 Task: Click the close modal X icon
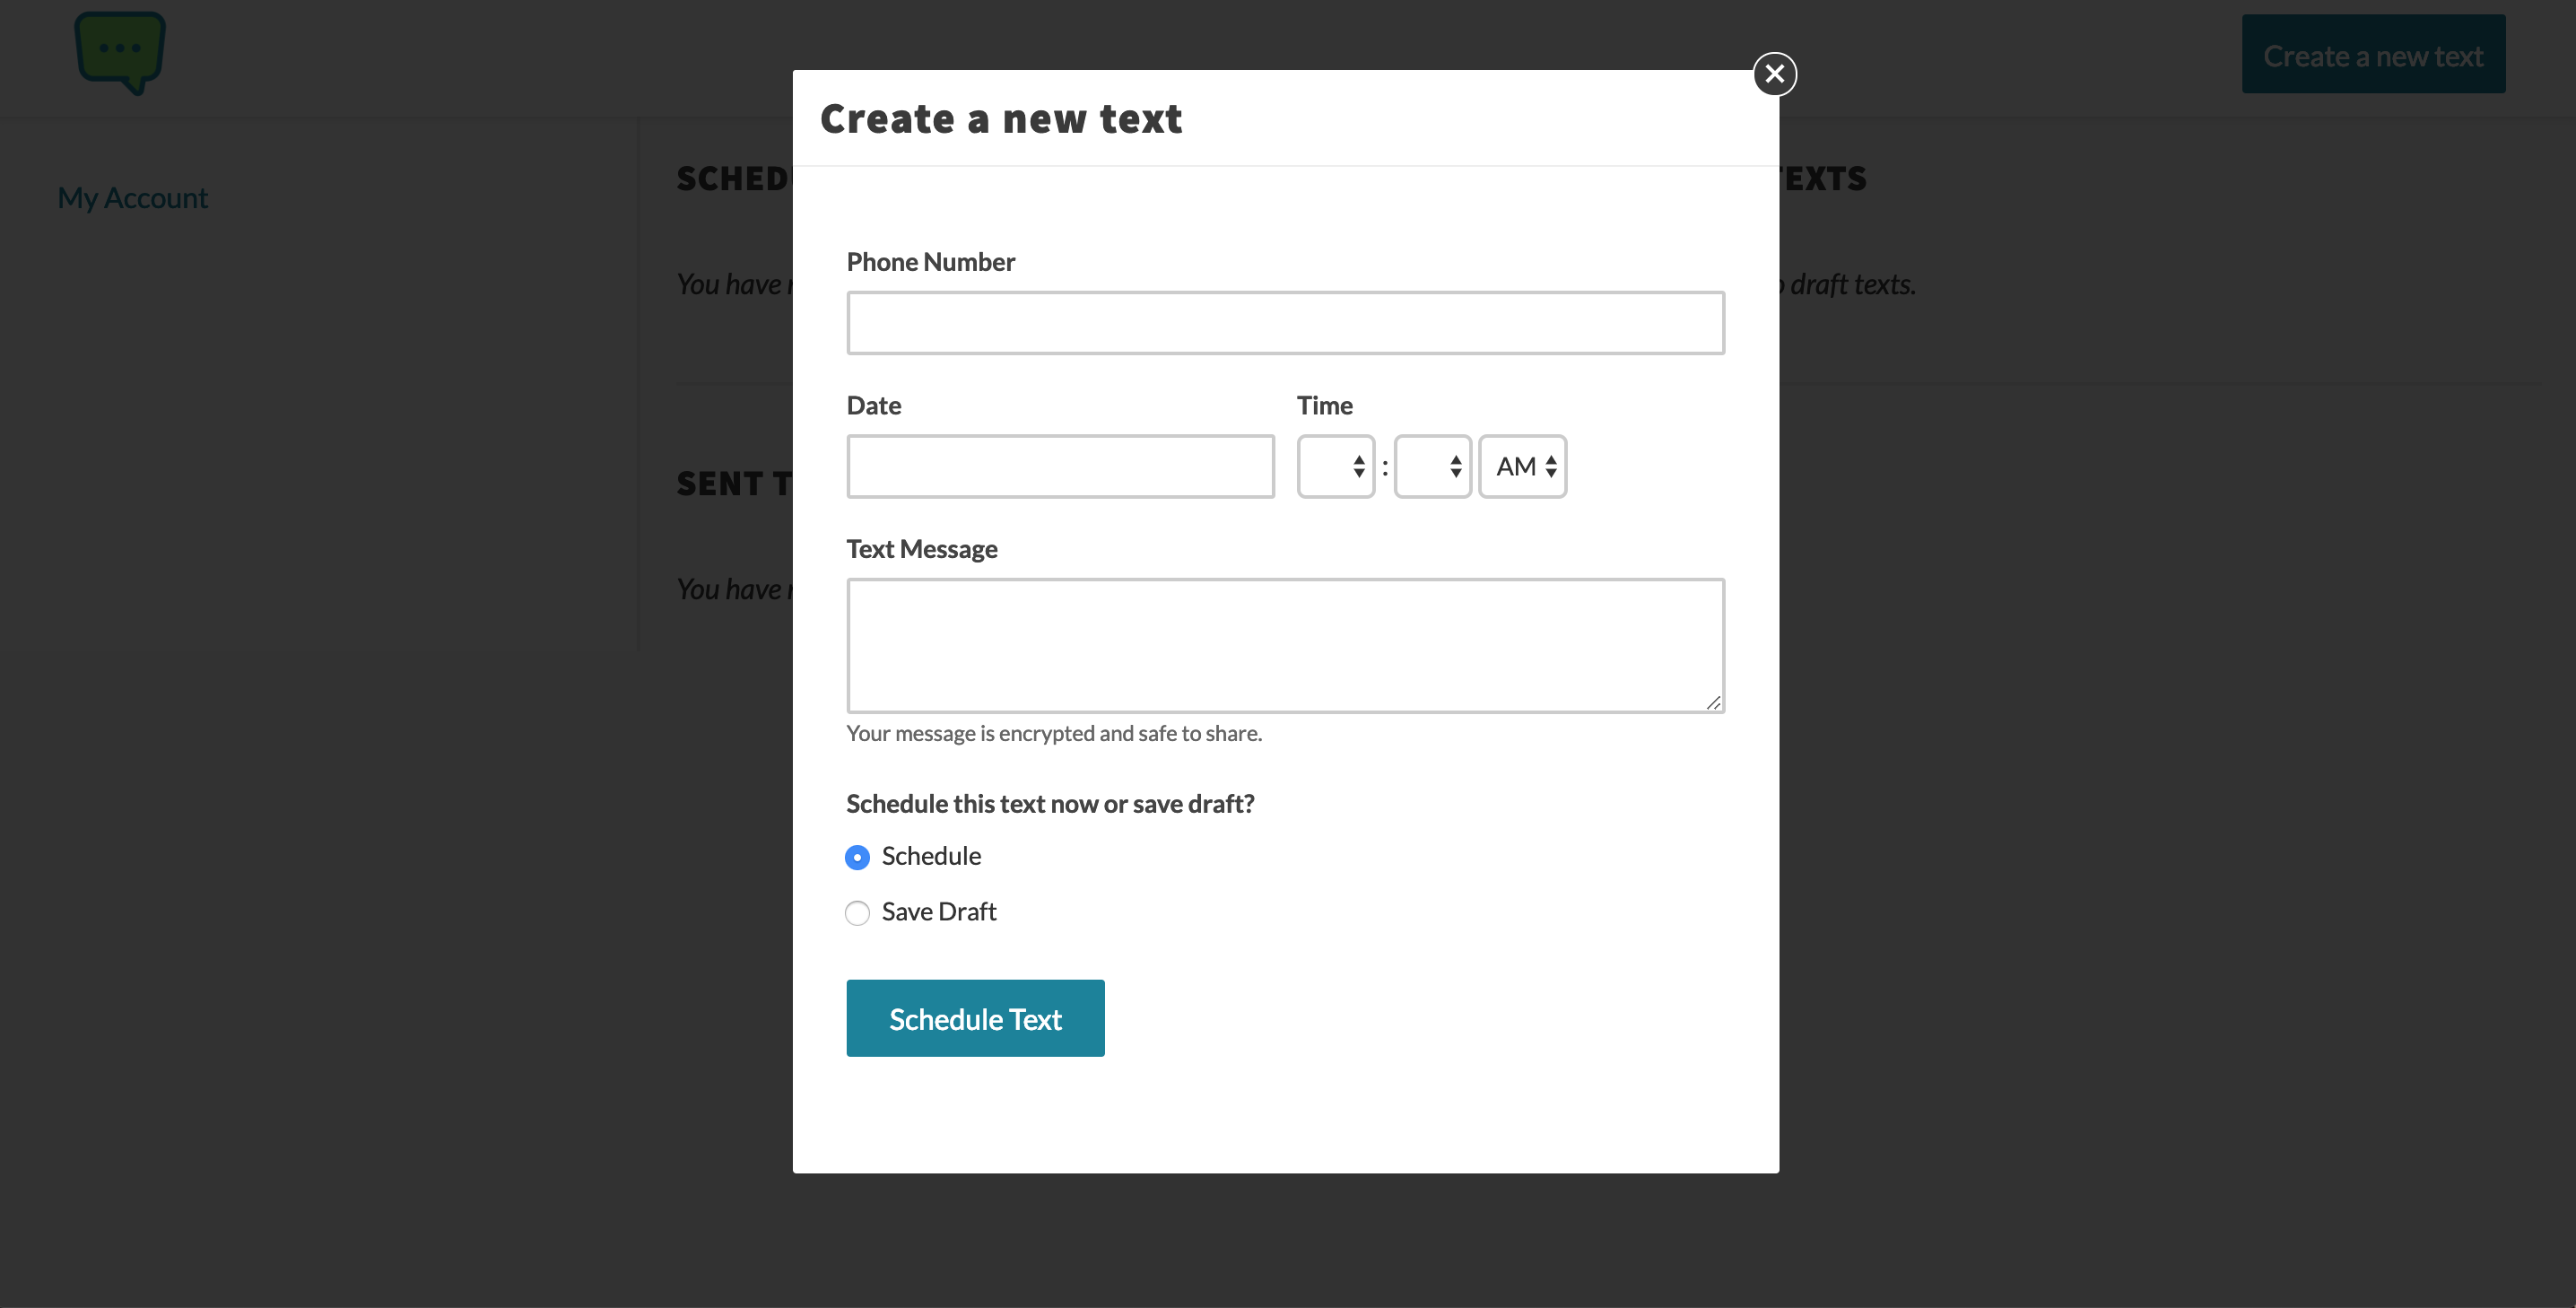pos(1774,72)
